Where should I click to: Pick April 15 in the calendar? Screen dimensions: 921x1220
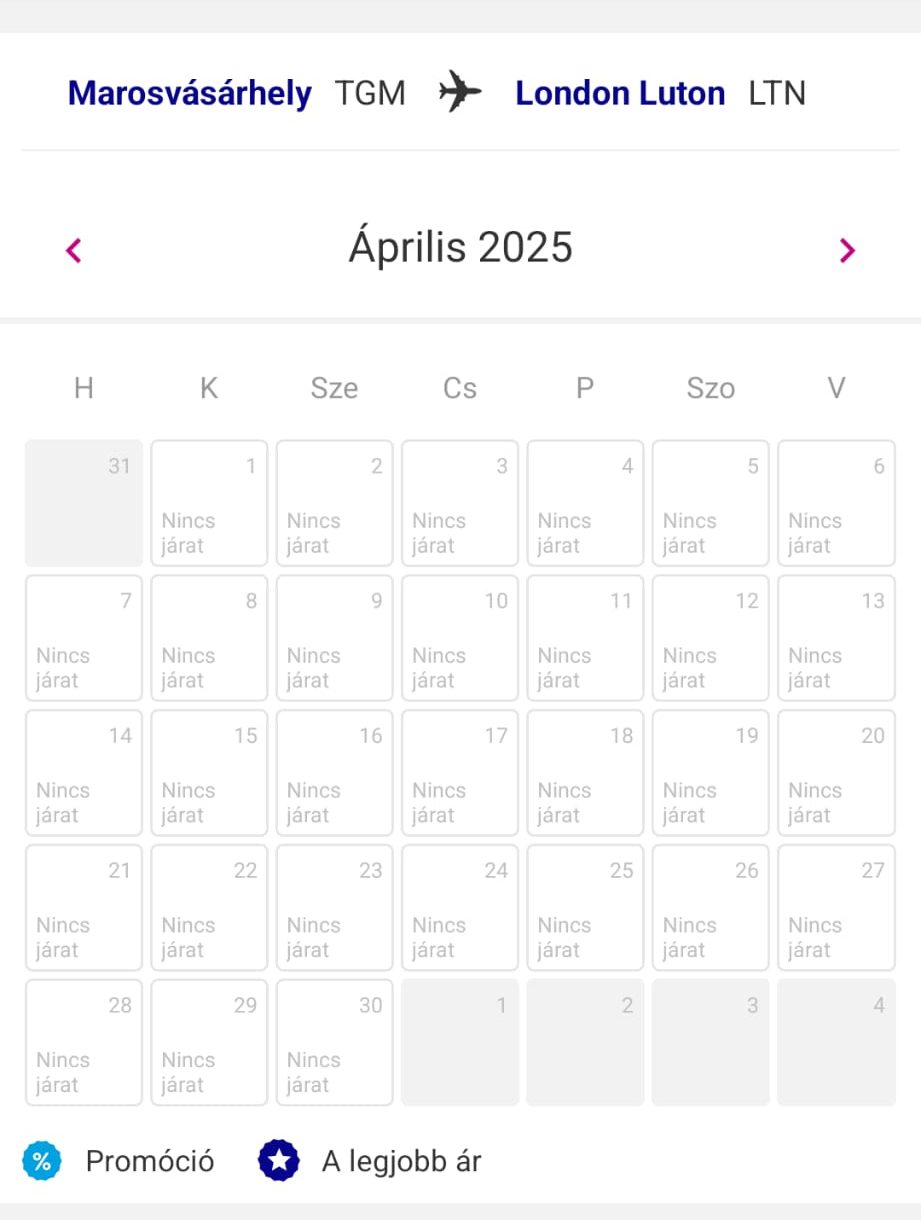209,773
